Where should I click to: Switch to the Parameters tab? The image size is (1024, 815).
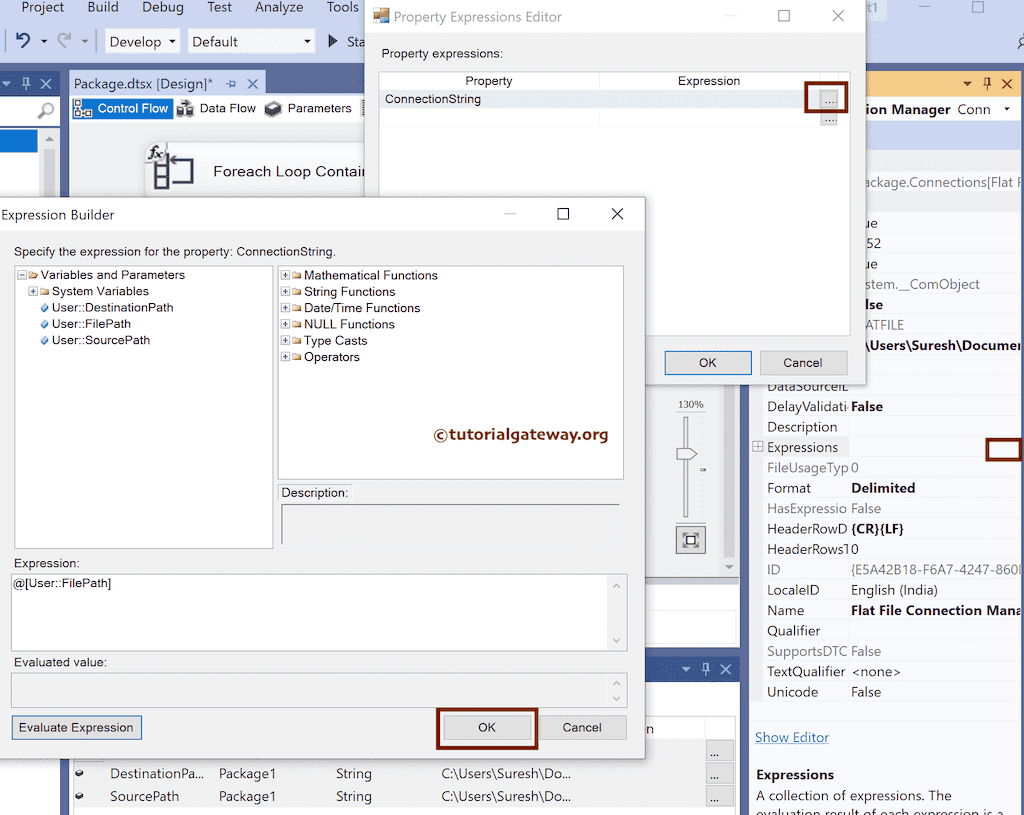[x=308, y=108]
